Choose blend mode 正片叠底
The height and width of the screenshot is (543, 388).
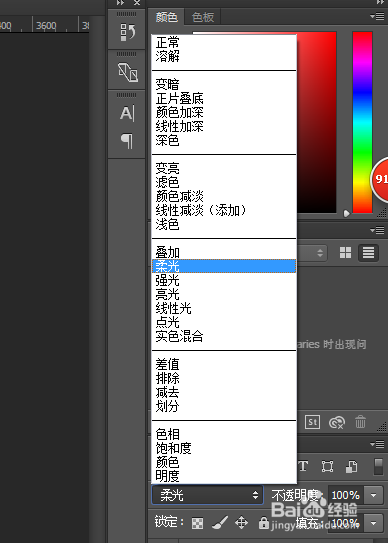click(224, 98)
